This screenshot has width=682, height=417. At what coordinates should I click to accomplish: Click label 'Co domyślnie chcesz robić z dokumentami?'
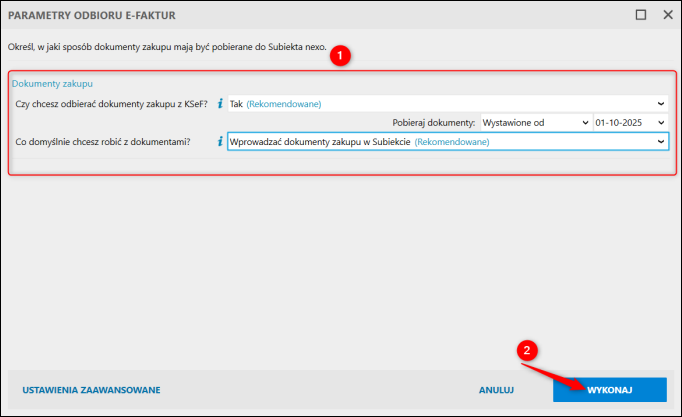coord(103,142)
